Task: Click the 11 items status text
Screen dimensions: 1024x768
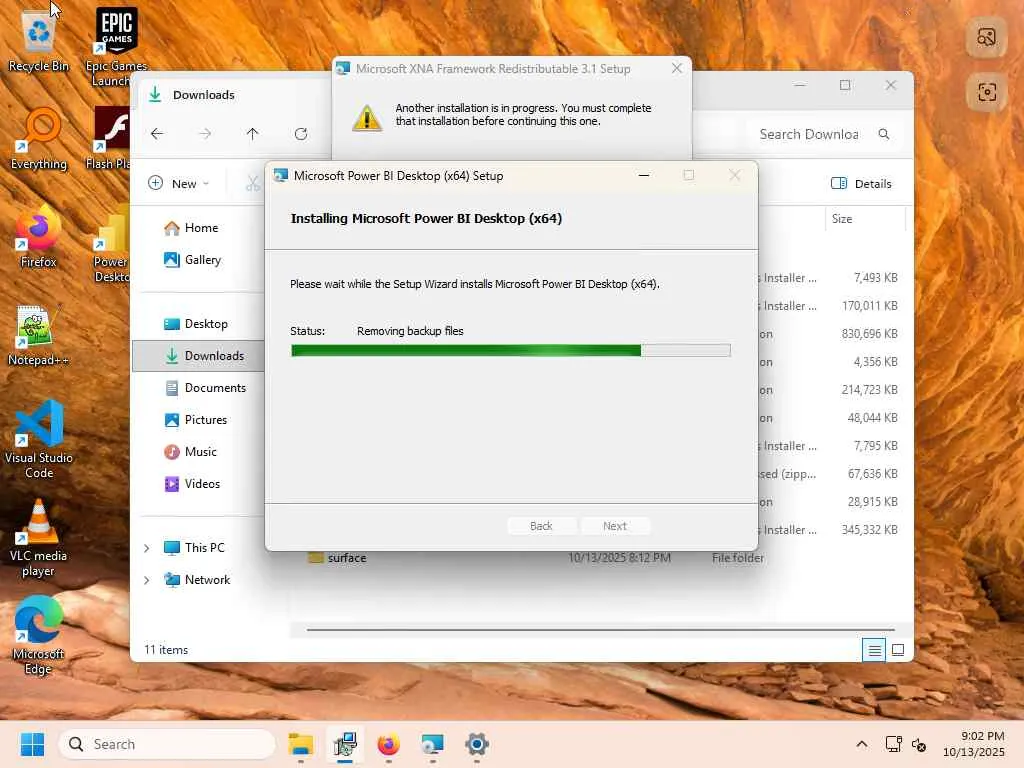Action: [x=166, y=650]
